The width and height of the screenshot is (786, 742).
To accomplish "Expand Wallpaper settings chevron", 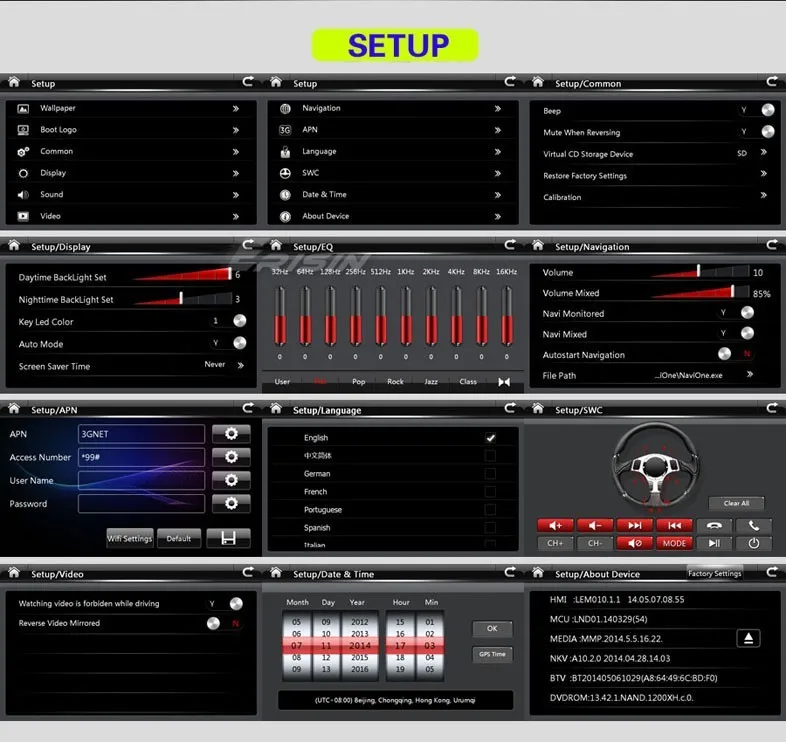I will tap(236, 108).
